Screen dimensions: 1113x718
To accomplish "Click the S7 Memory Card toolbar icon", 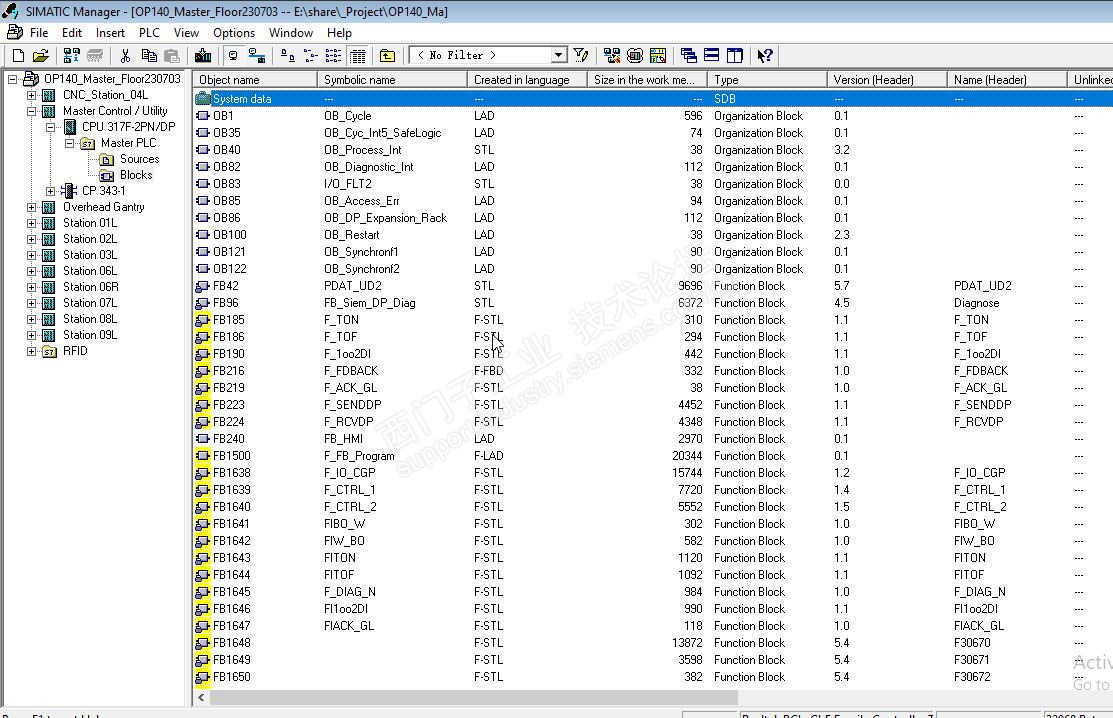I will pos(94,55).
